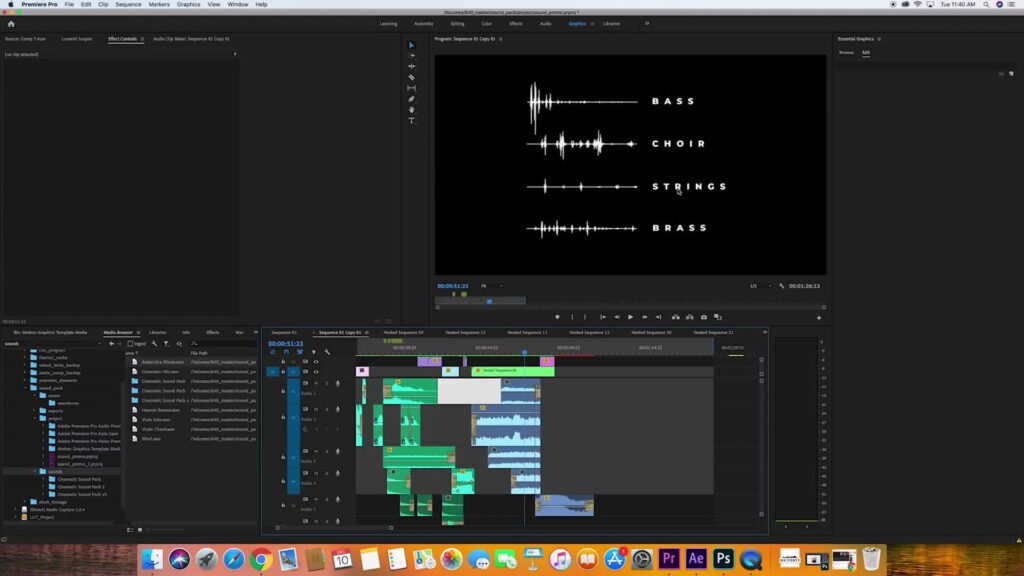Select the Type tool
Screen dimensions: 1024x576
pyautogui.click(x=411, y=120)
